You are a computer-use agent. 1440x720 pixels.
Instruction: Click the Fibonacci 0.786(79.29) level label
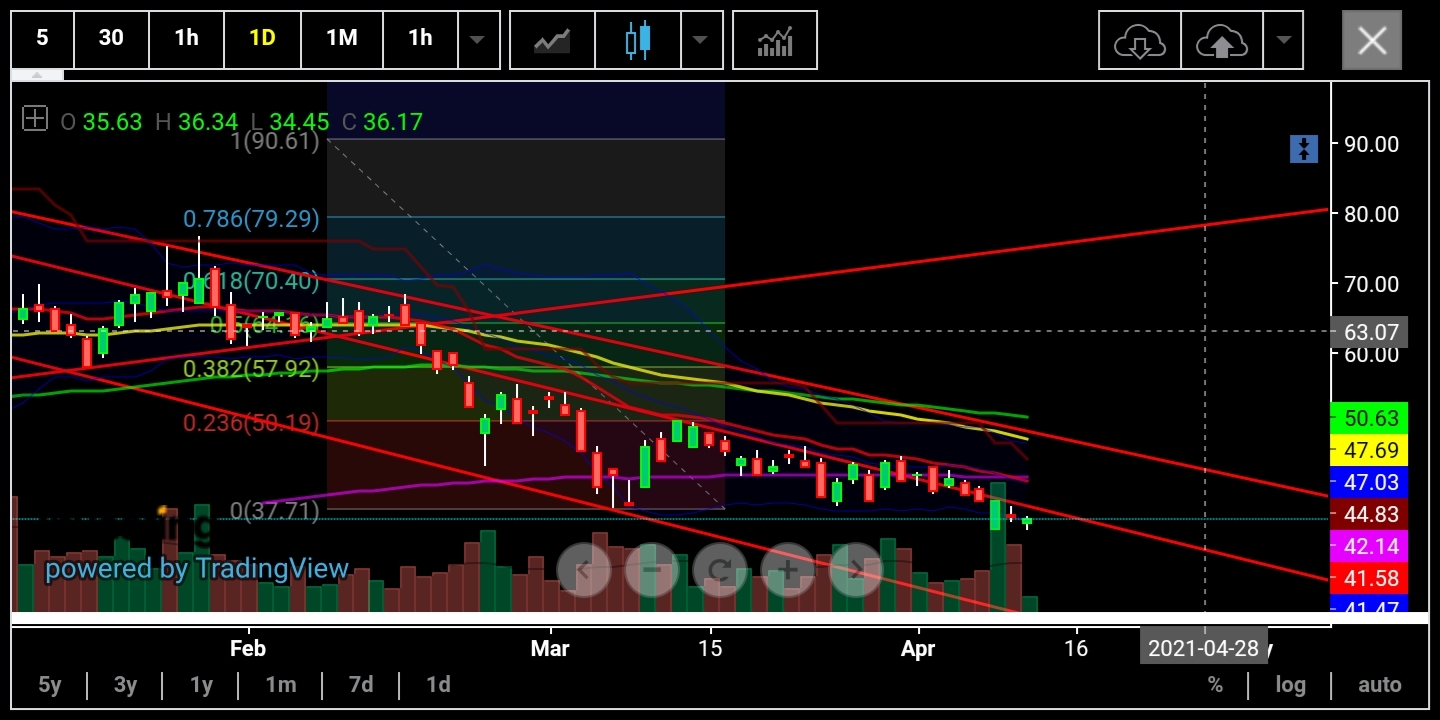pyautogui.click(x=251, y=218)
